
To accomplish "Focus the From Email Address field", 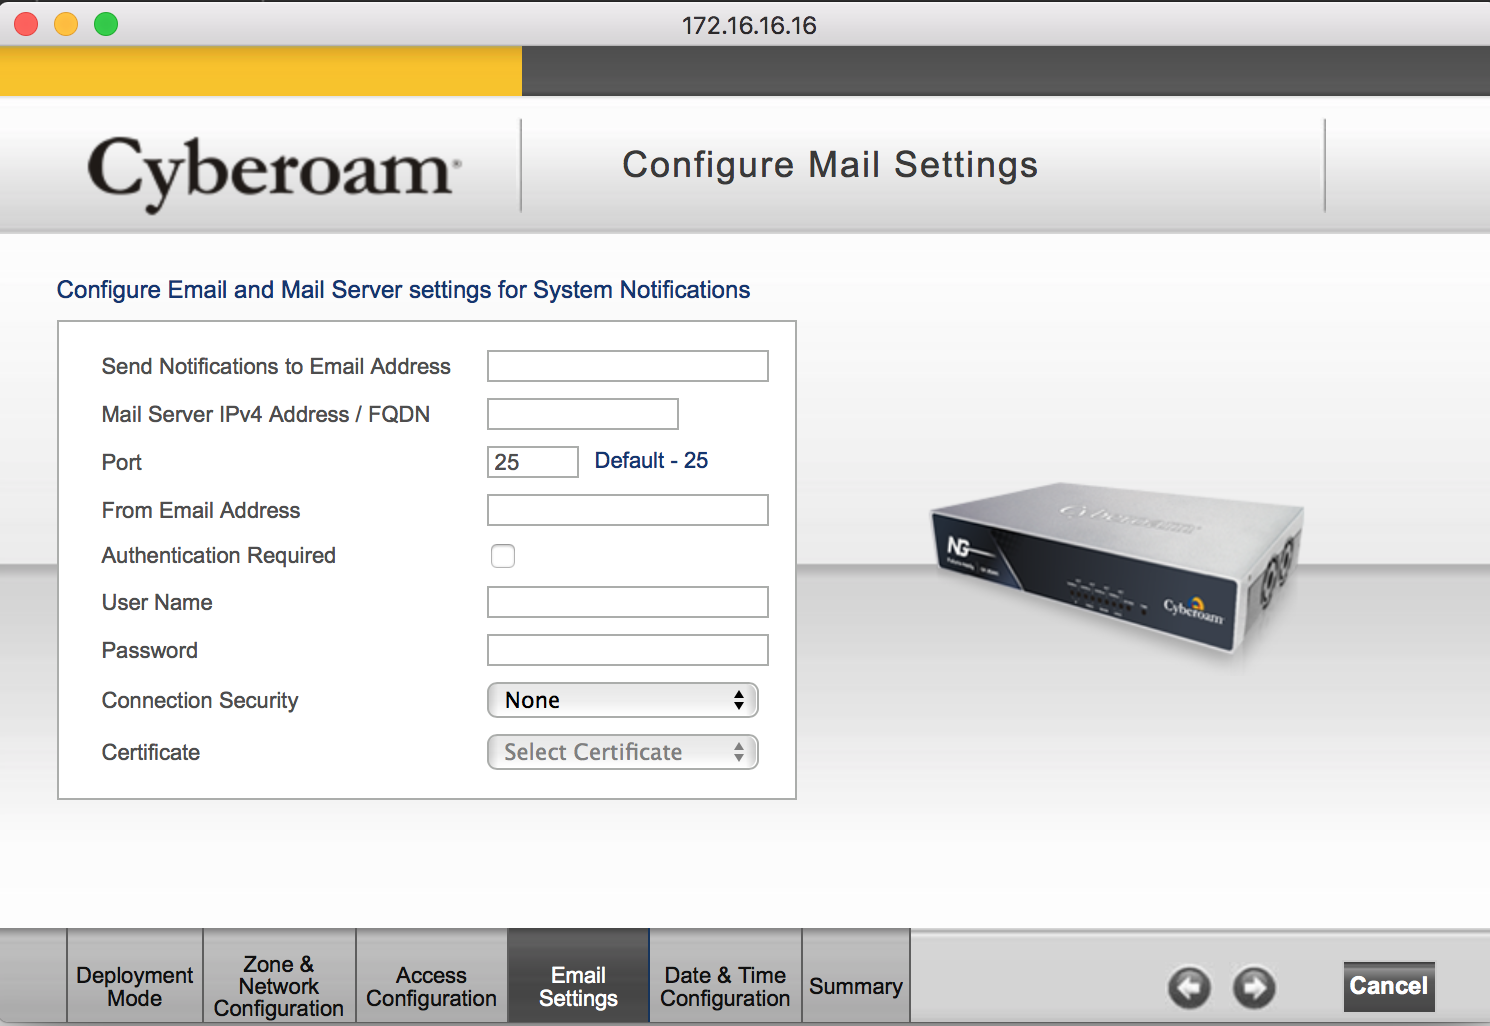I will click(x=628, y=510).
